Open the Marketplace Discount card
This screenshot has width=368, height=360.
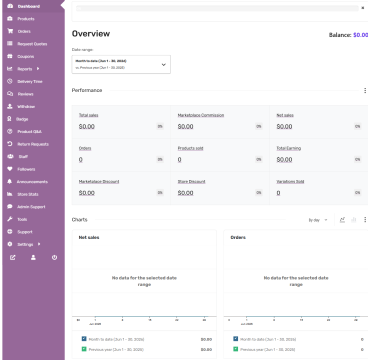(121, 188)
